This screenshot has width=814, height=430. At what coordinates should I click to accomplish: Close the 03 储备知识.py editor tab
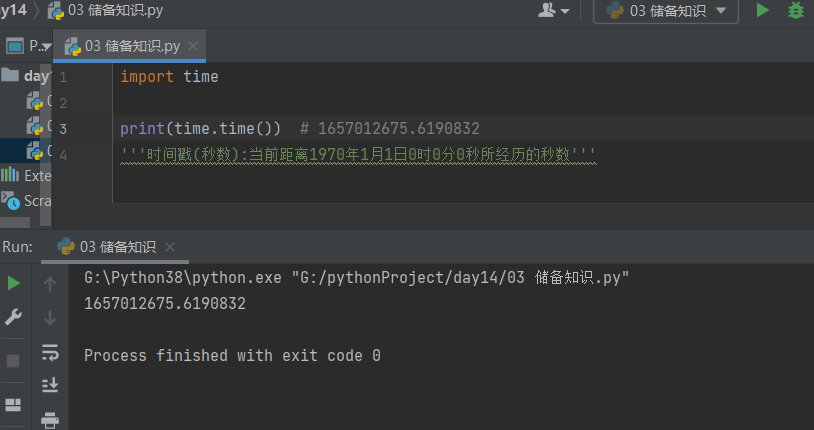(x=193, y=46)
